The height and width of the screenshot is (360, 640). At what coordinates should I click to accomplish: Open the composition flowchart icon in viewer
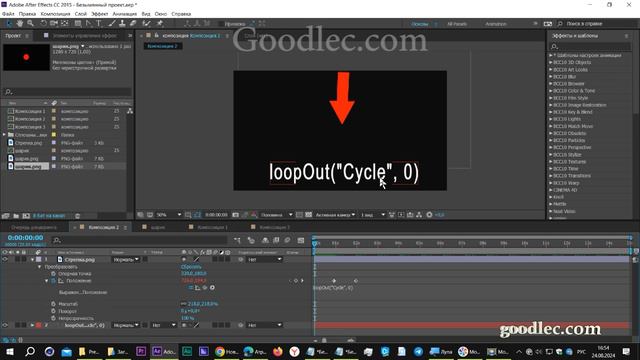419,215
